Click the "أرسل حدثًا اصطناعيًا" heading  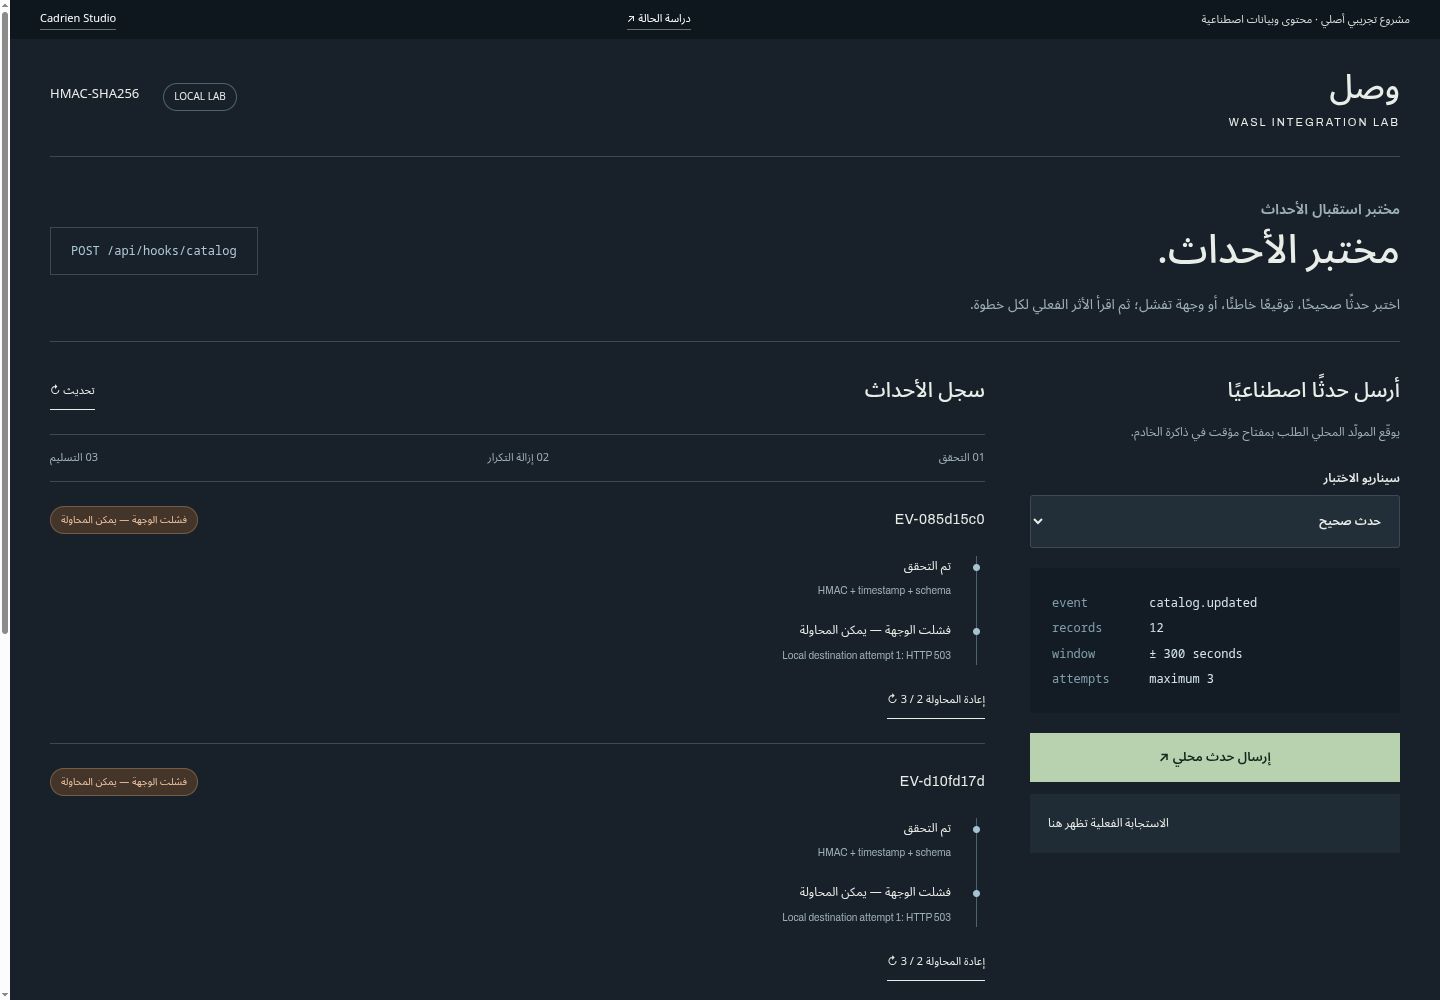(1314, 390)
